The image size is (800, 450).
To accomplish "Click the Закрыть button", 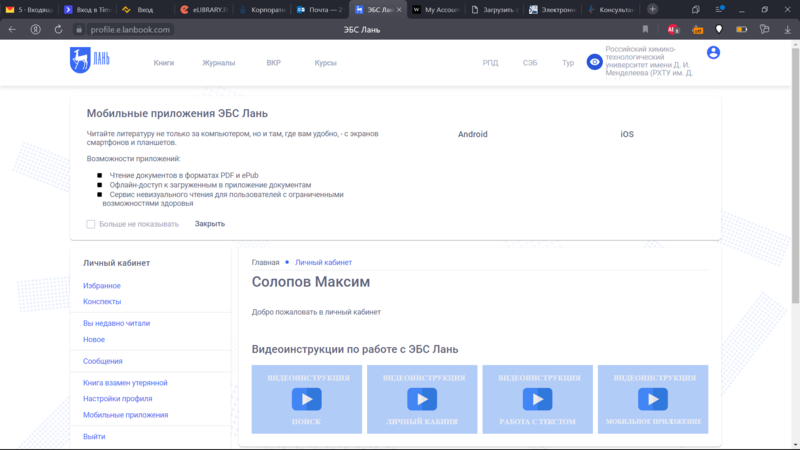I will (210, 223).
